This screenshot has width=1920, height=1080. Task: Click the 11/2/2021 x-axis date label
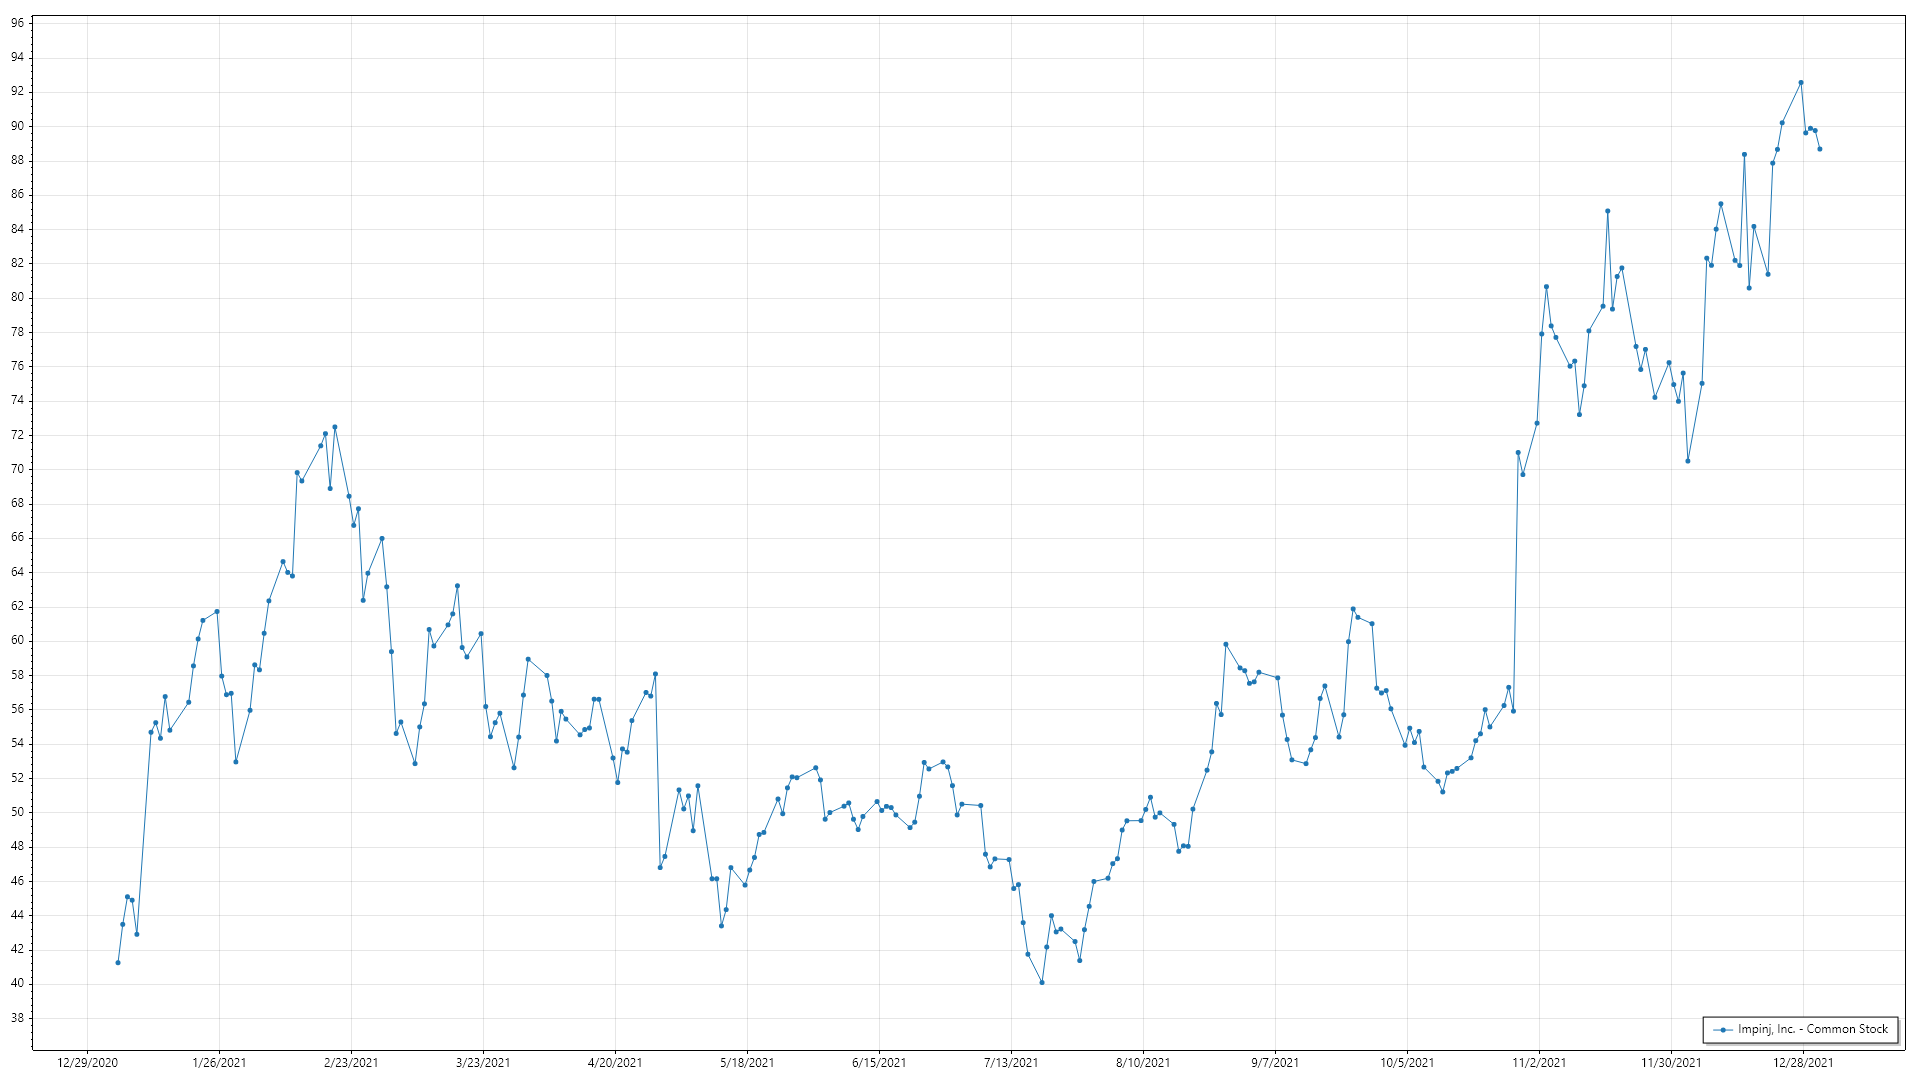(1539, 1063)
